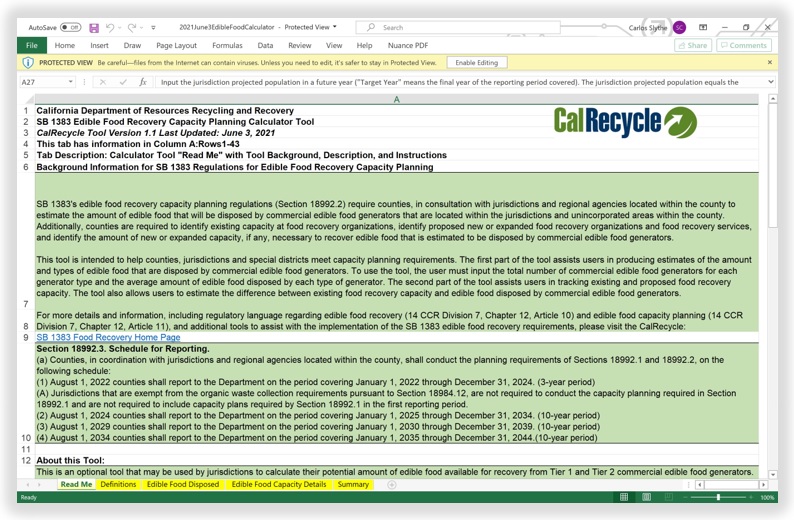Open the SC user account avatar
The height and width of the screenshot is (520, 794).
coord(680,27)
